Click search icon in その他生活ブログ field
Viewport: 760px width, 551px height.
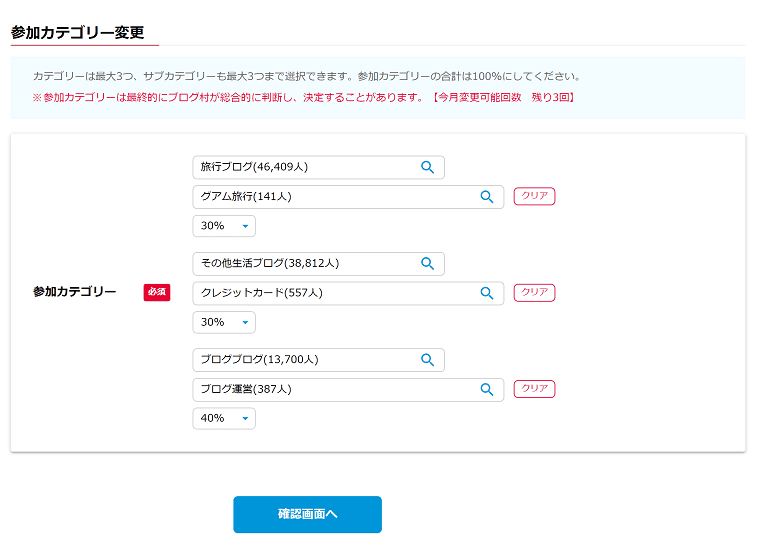tap(427, 264)
